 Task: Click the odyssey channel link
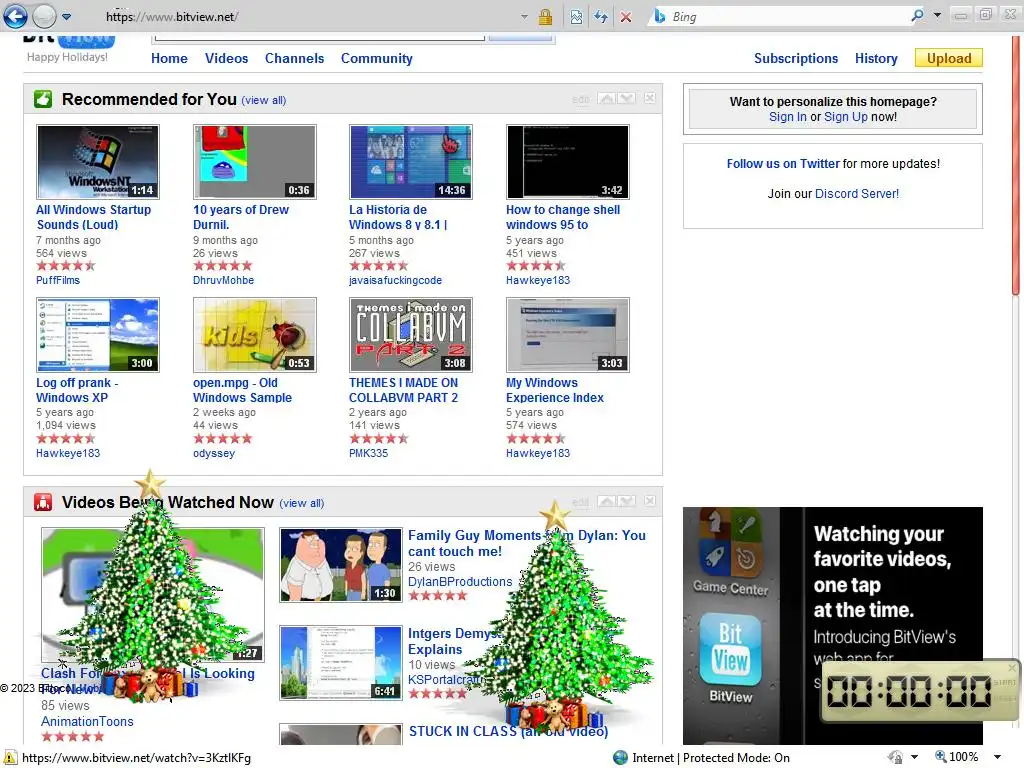[214, 453]
